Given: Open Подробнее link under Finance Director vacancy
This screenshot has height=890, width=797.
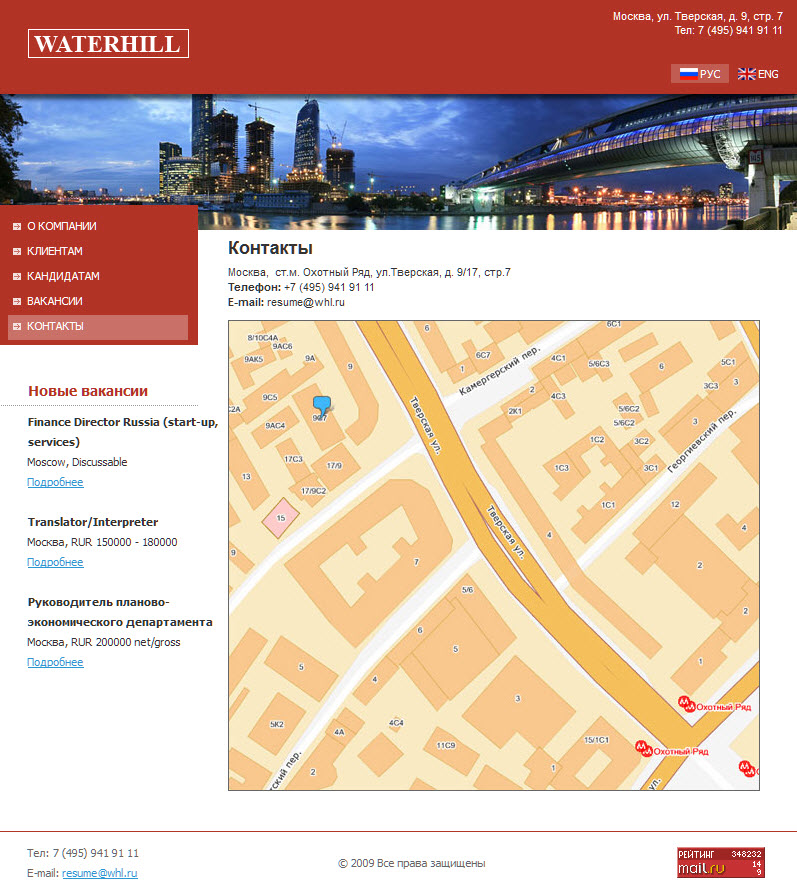Looking at the screenshot, I should click(x=55, y=482).
